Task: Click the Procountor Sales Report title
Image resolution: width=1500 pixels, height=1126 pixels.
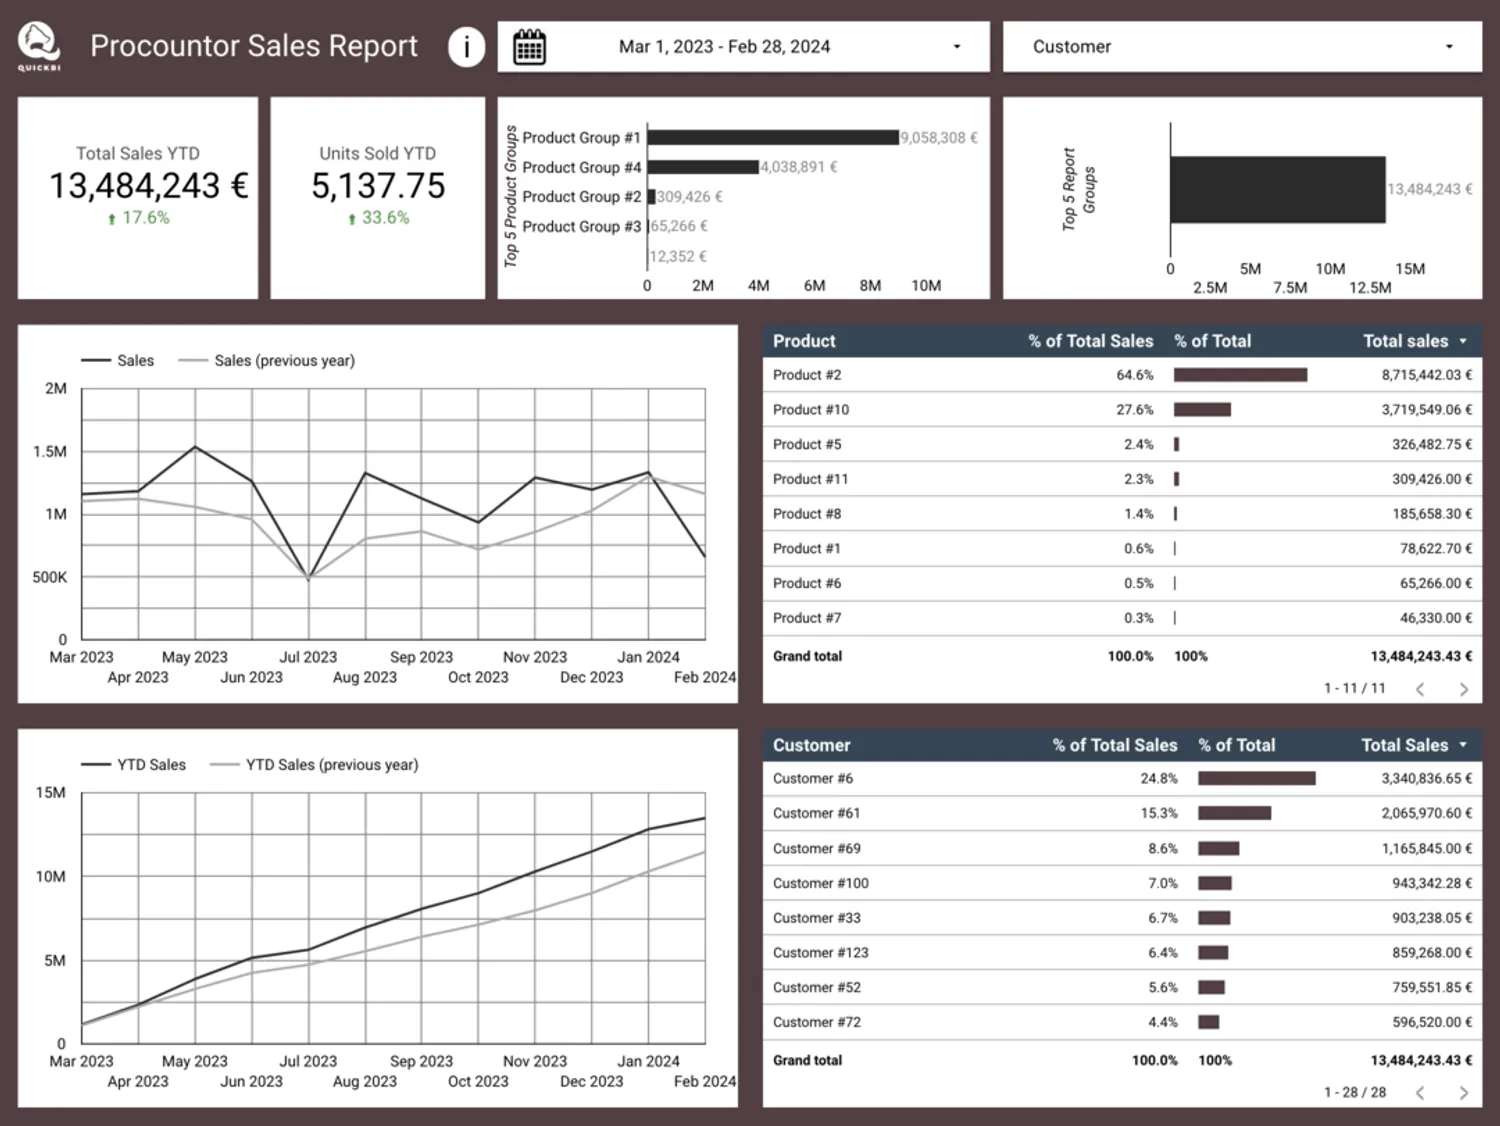Action: pos(254,46)
